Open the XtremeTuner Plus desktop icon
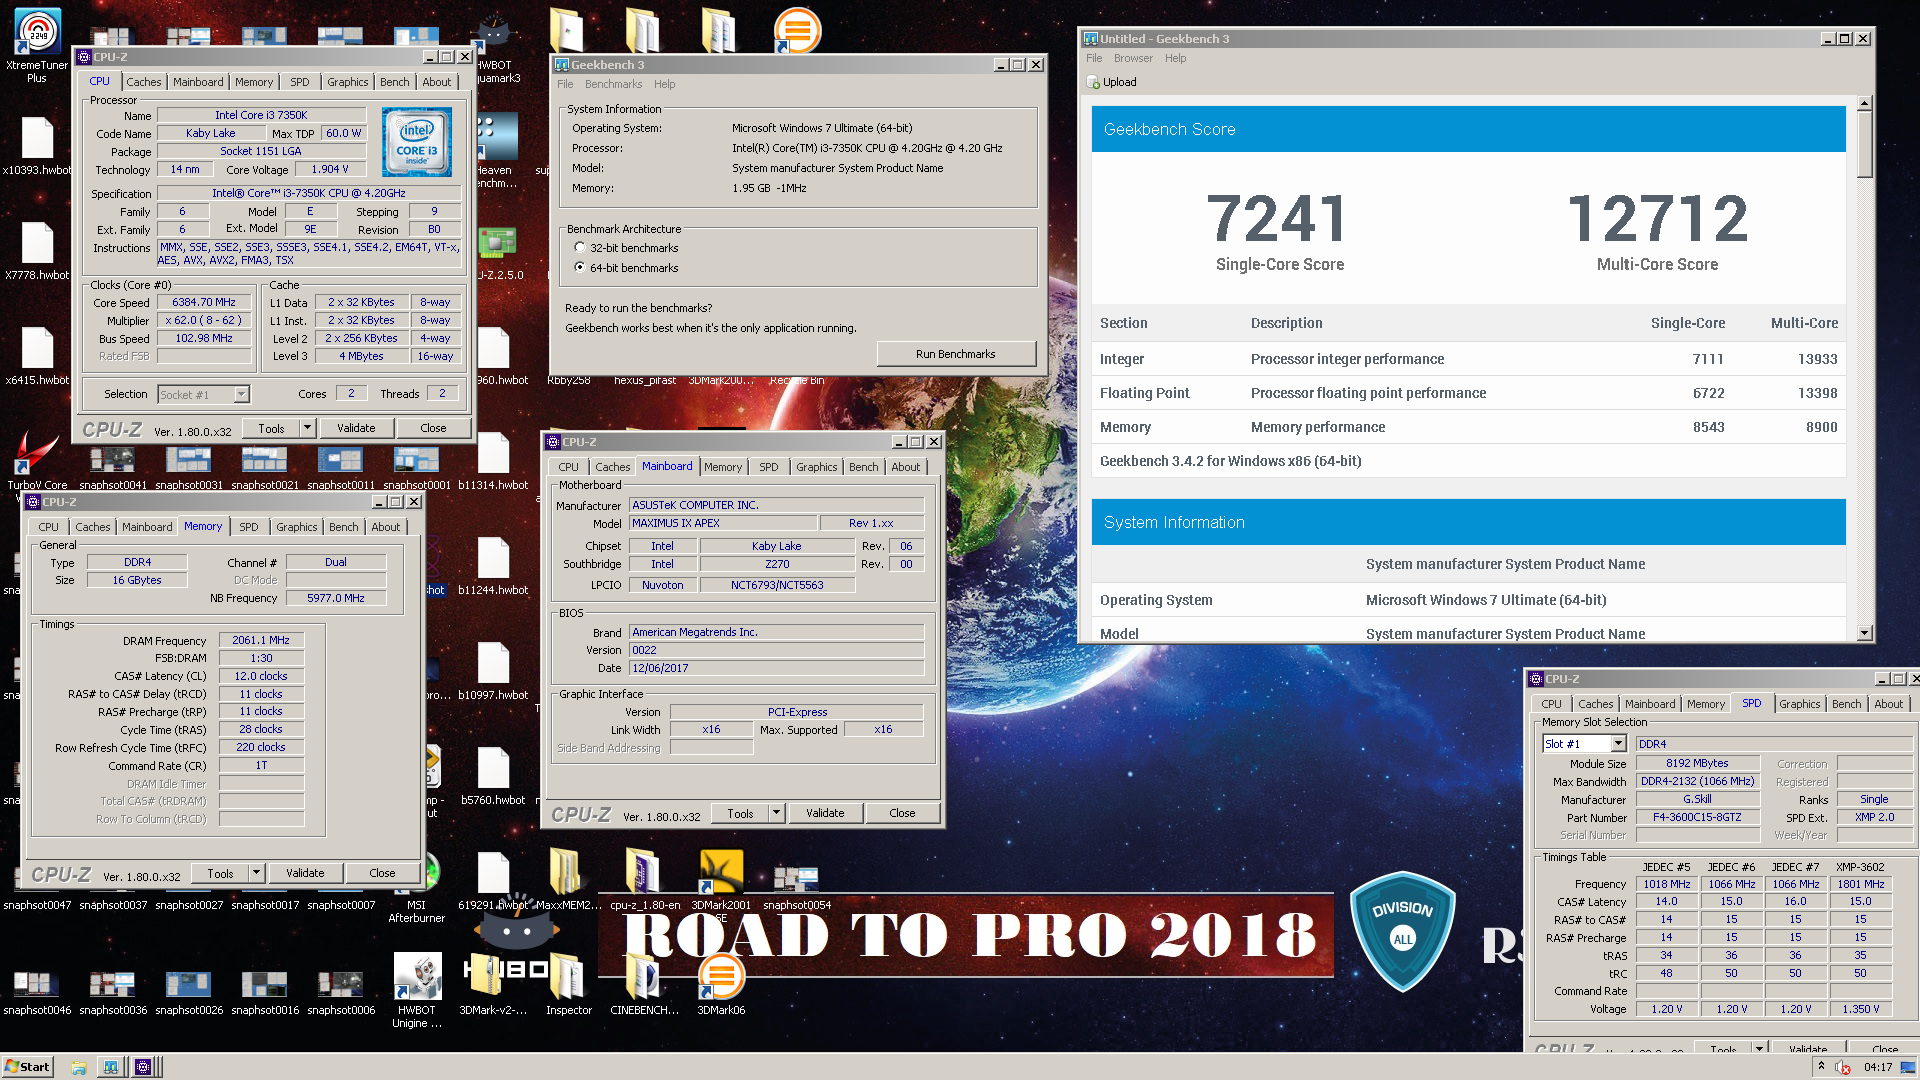The height and width of the screenshot is (1080, 1920). [37, 45]
